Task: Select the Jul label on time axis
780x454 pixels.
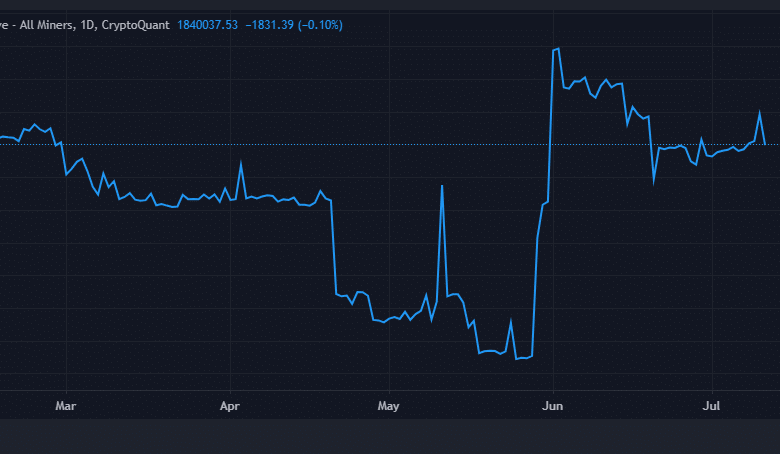Action: [712, 406]
